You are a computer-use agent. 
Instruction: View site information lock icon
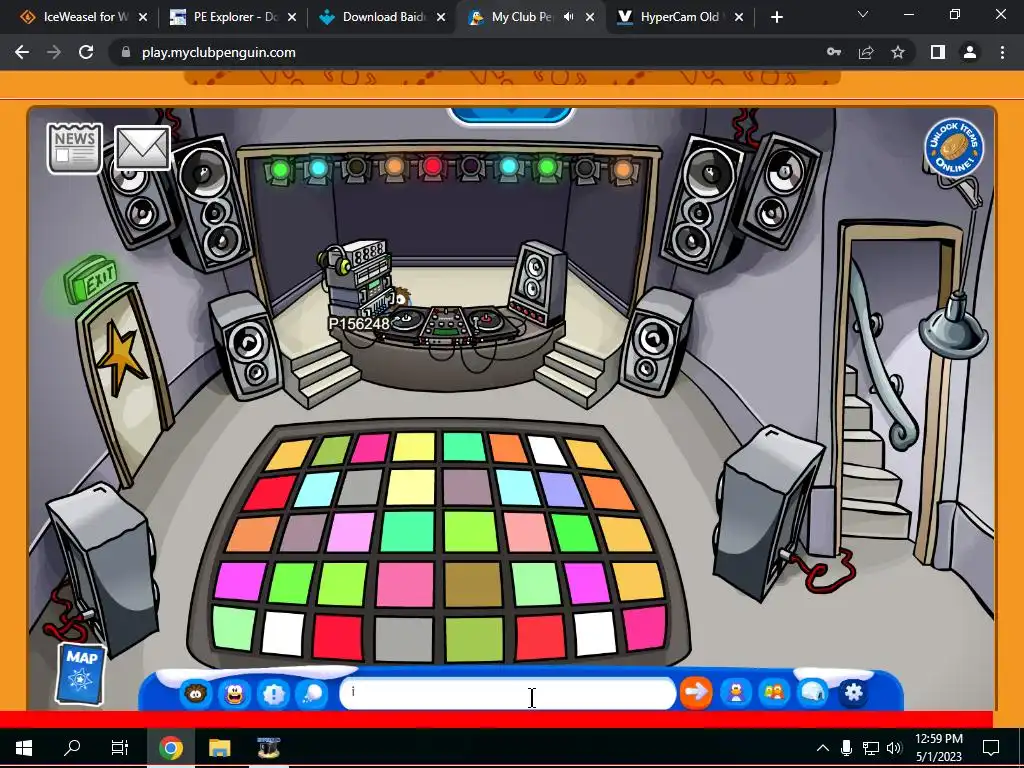pyautogui.click(x=125, y=52)
